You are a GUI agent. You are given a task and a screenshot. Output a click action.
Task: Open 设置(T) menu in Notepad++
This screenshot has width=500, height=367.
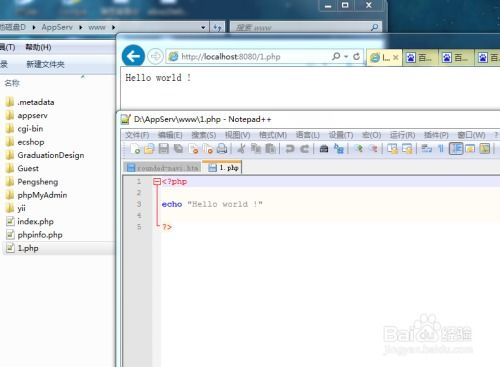tap(341, 135)
